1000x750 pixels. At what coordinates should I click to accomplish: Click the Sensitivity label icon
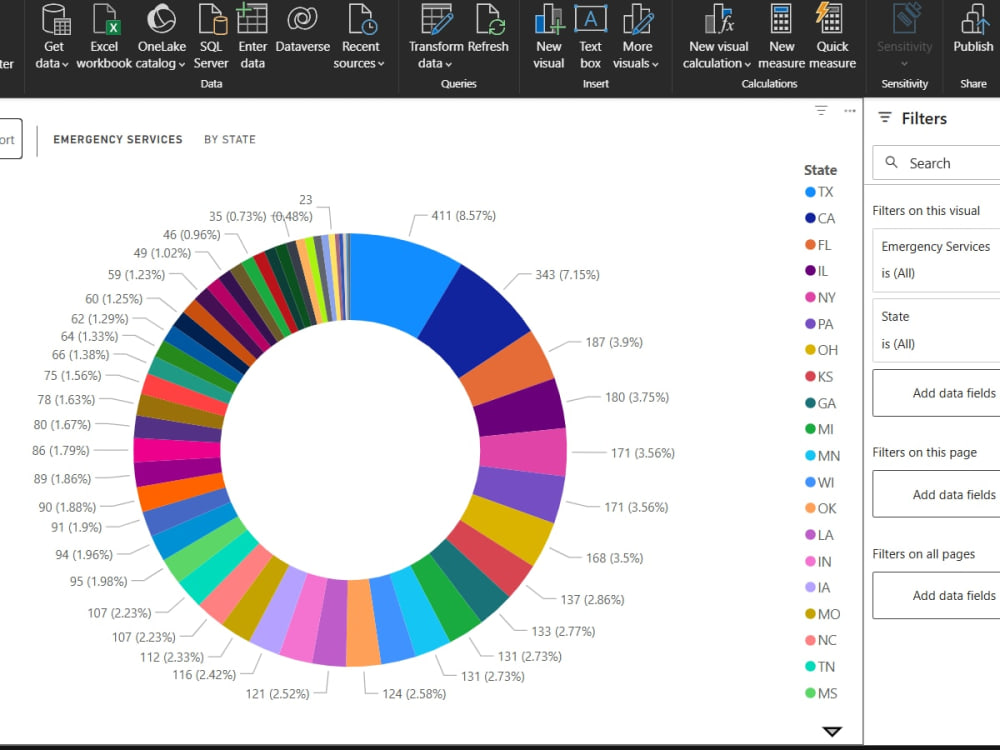(906, 18)
